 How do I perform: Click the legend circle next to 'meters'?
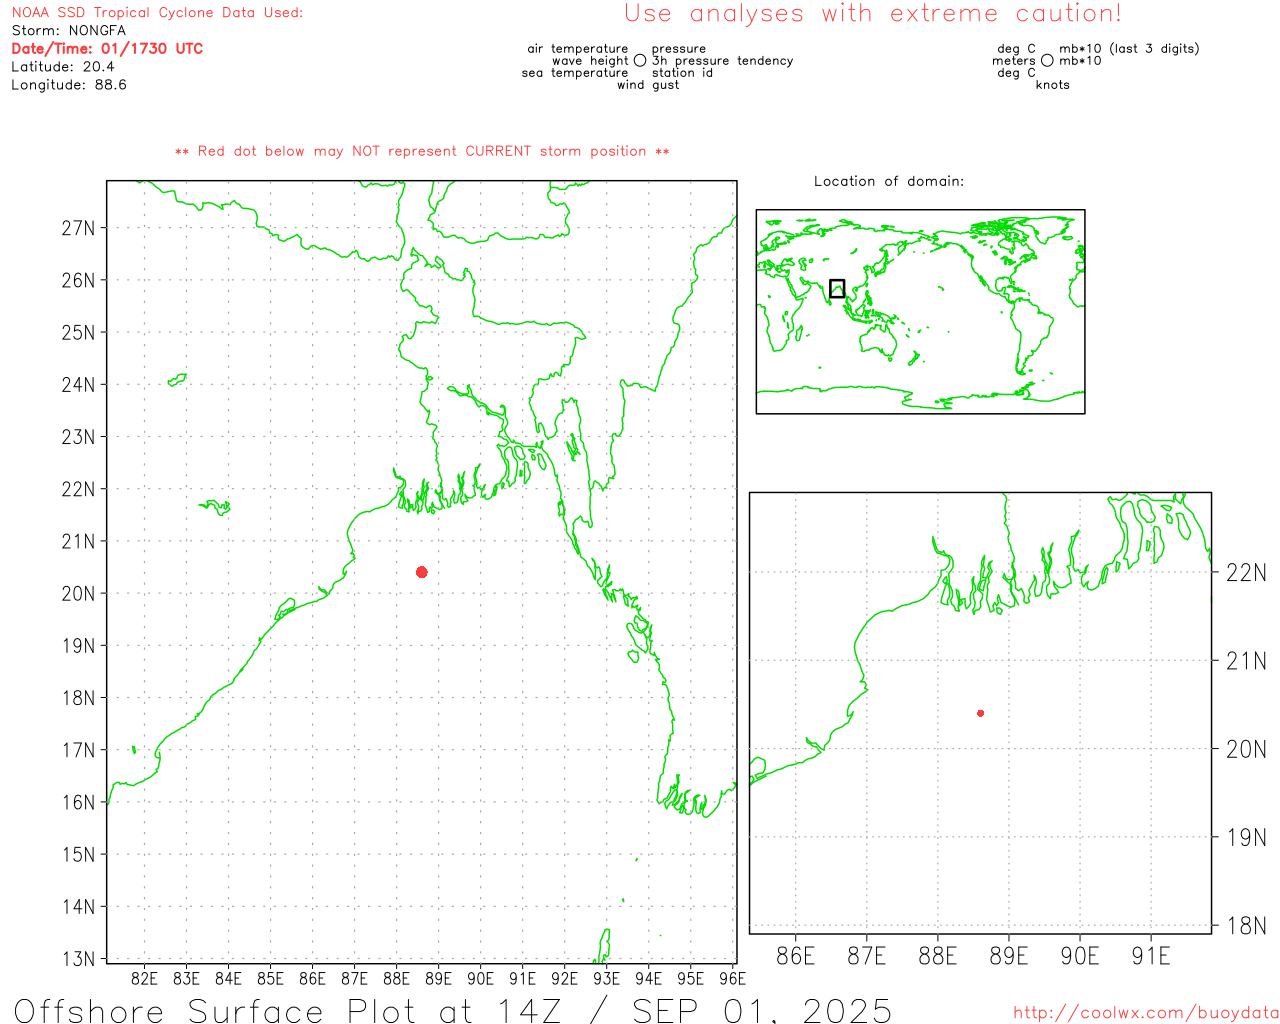point(1047,61)
